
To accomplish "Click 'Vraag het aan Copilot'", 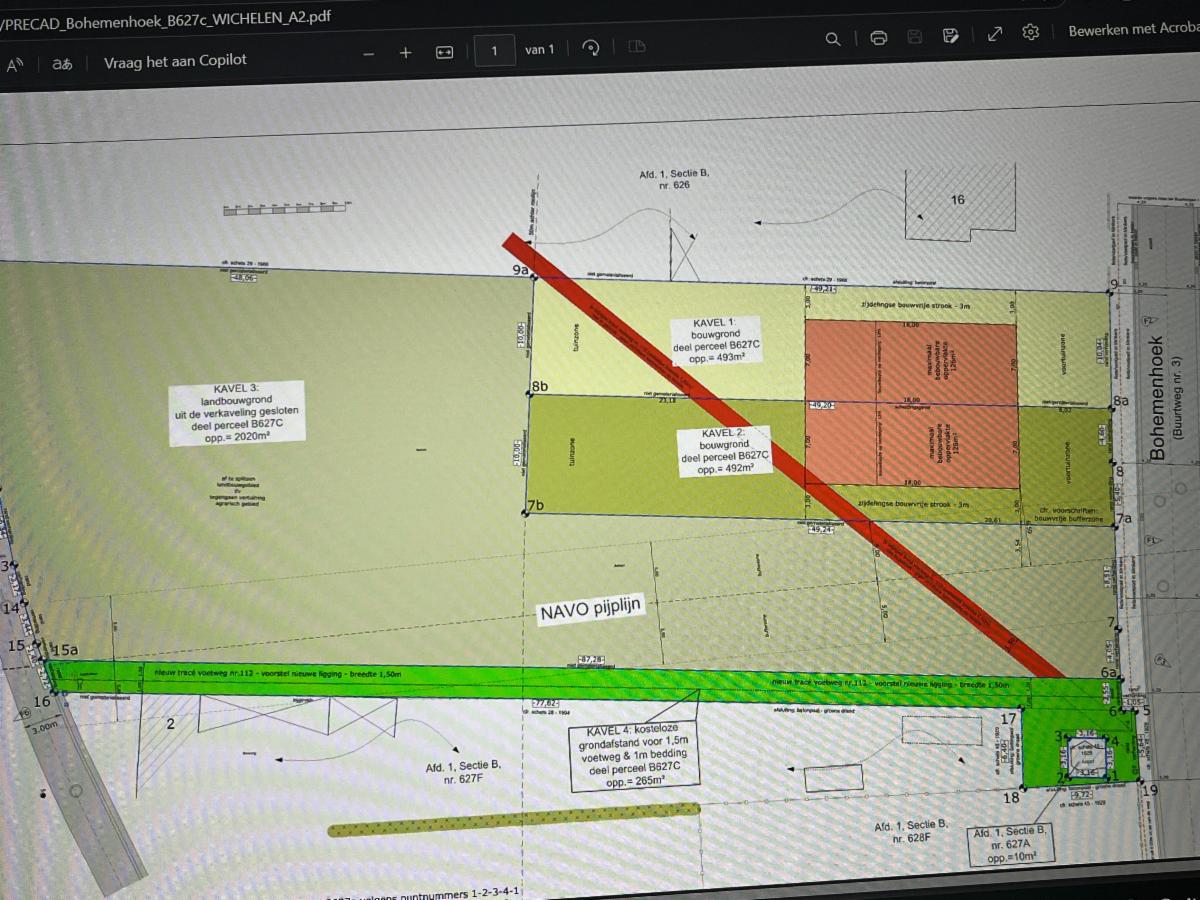I will point(175,61).
